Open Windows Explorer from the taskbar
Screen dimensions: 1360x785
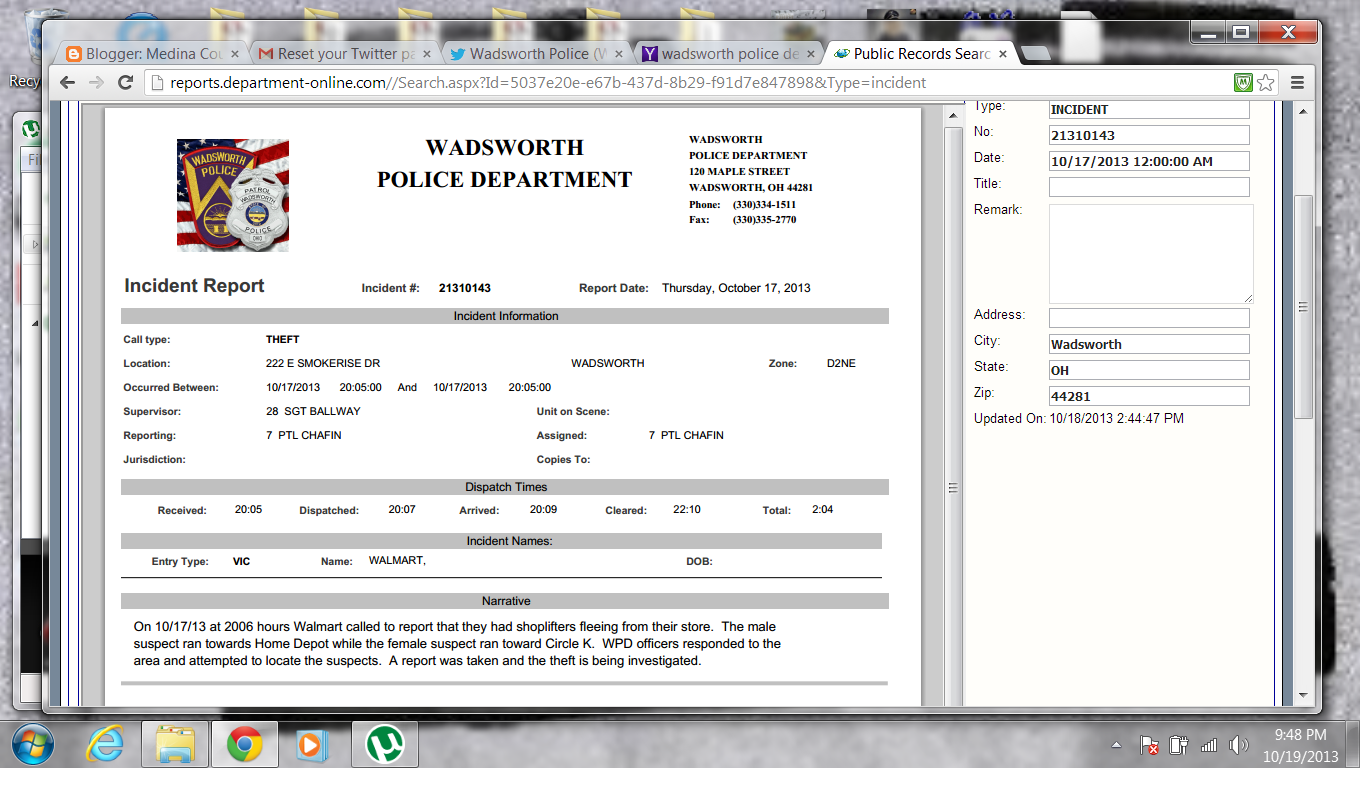174,744
